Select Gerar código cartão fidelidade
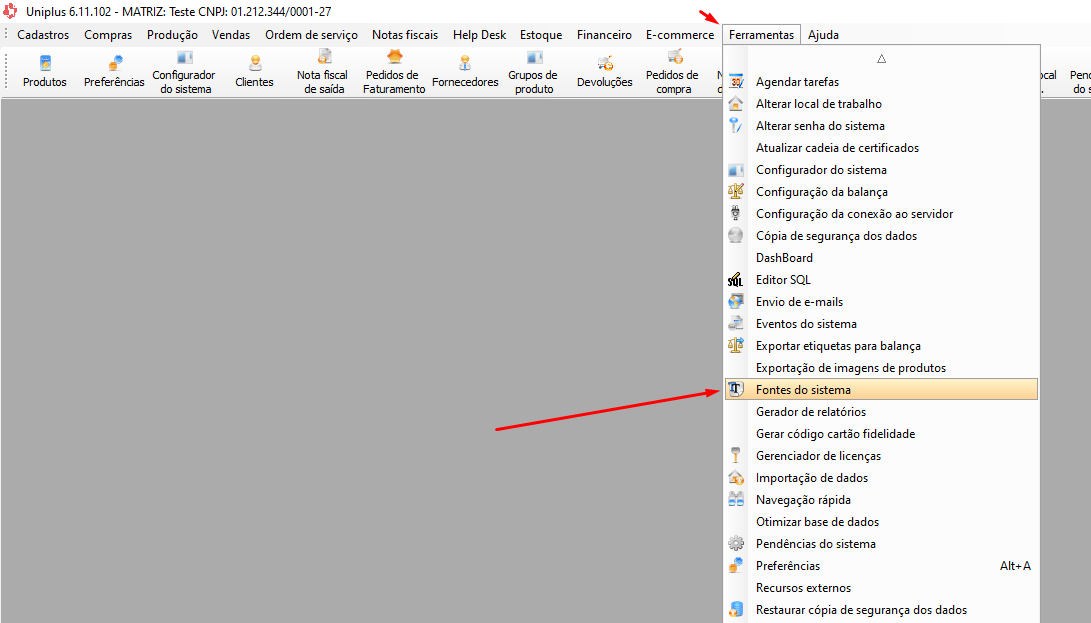 coord(882,434)
